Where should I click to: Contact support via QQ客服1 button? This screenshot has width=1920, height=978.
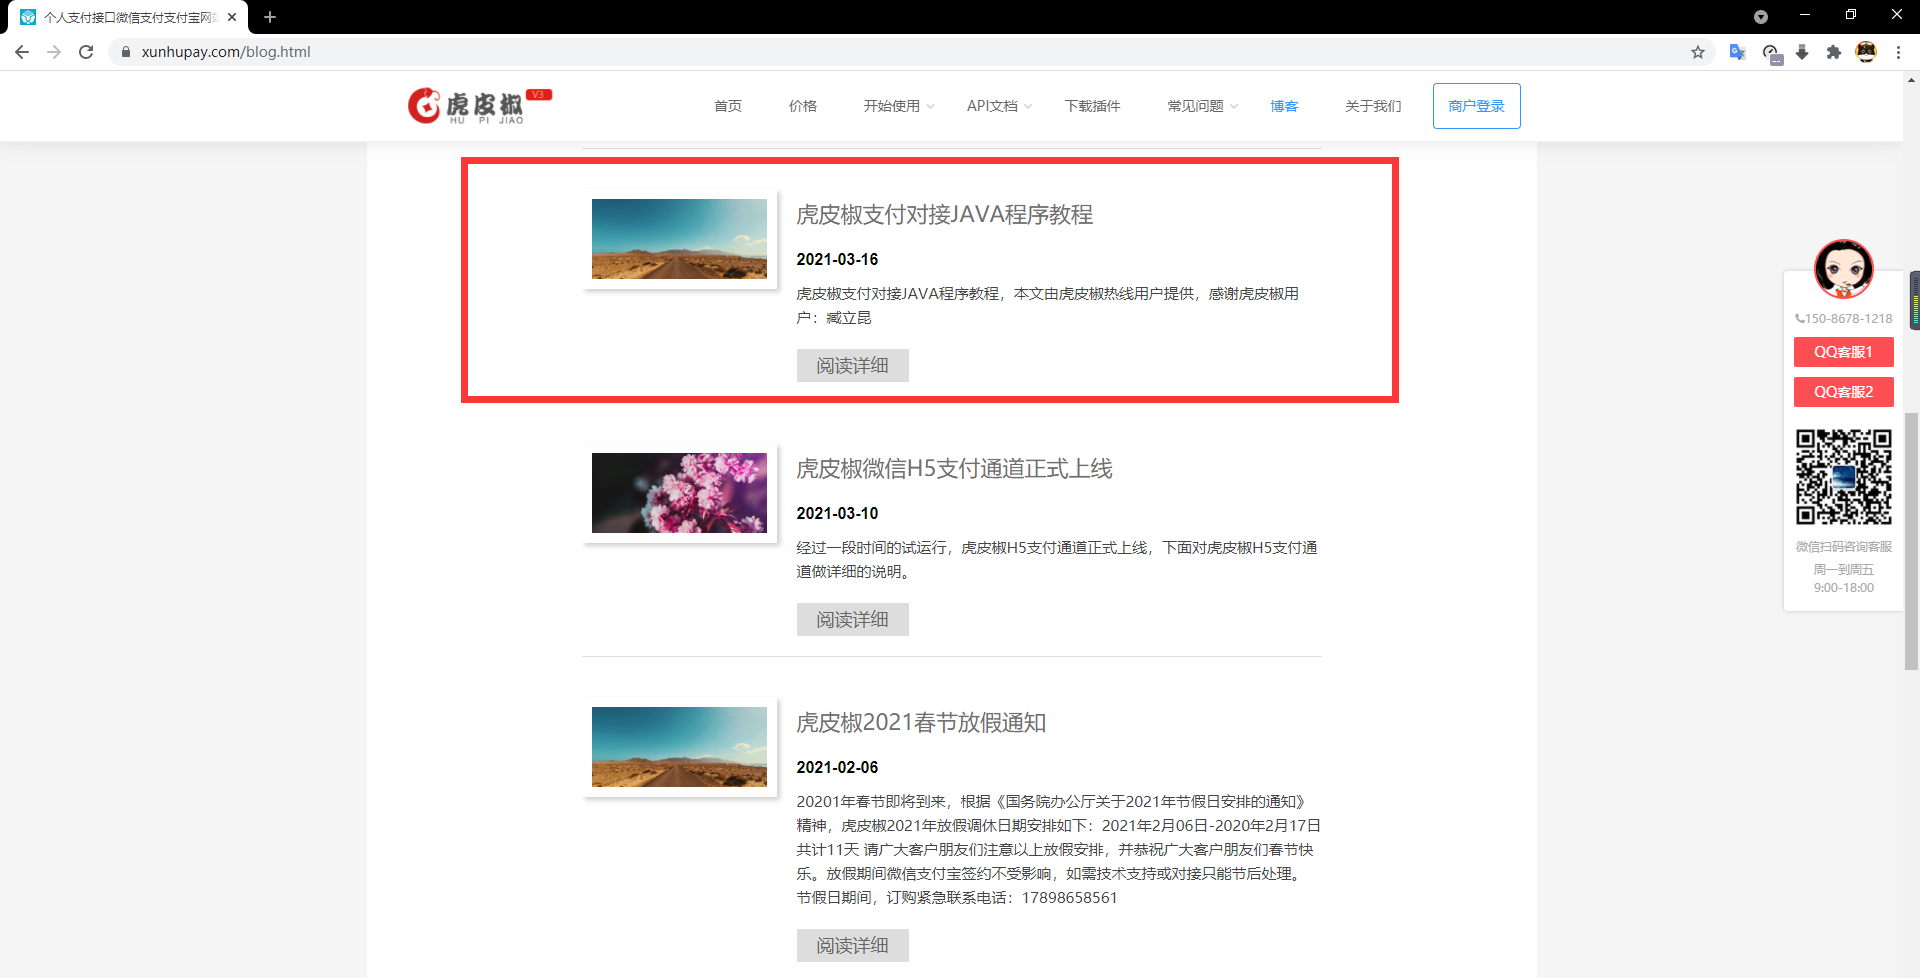click(x=1843, y=352)
